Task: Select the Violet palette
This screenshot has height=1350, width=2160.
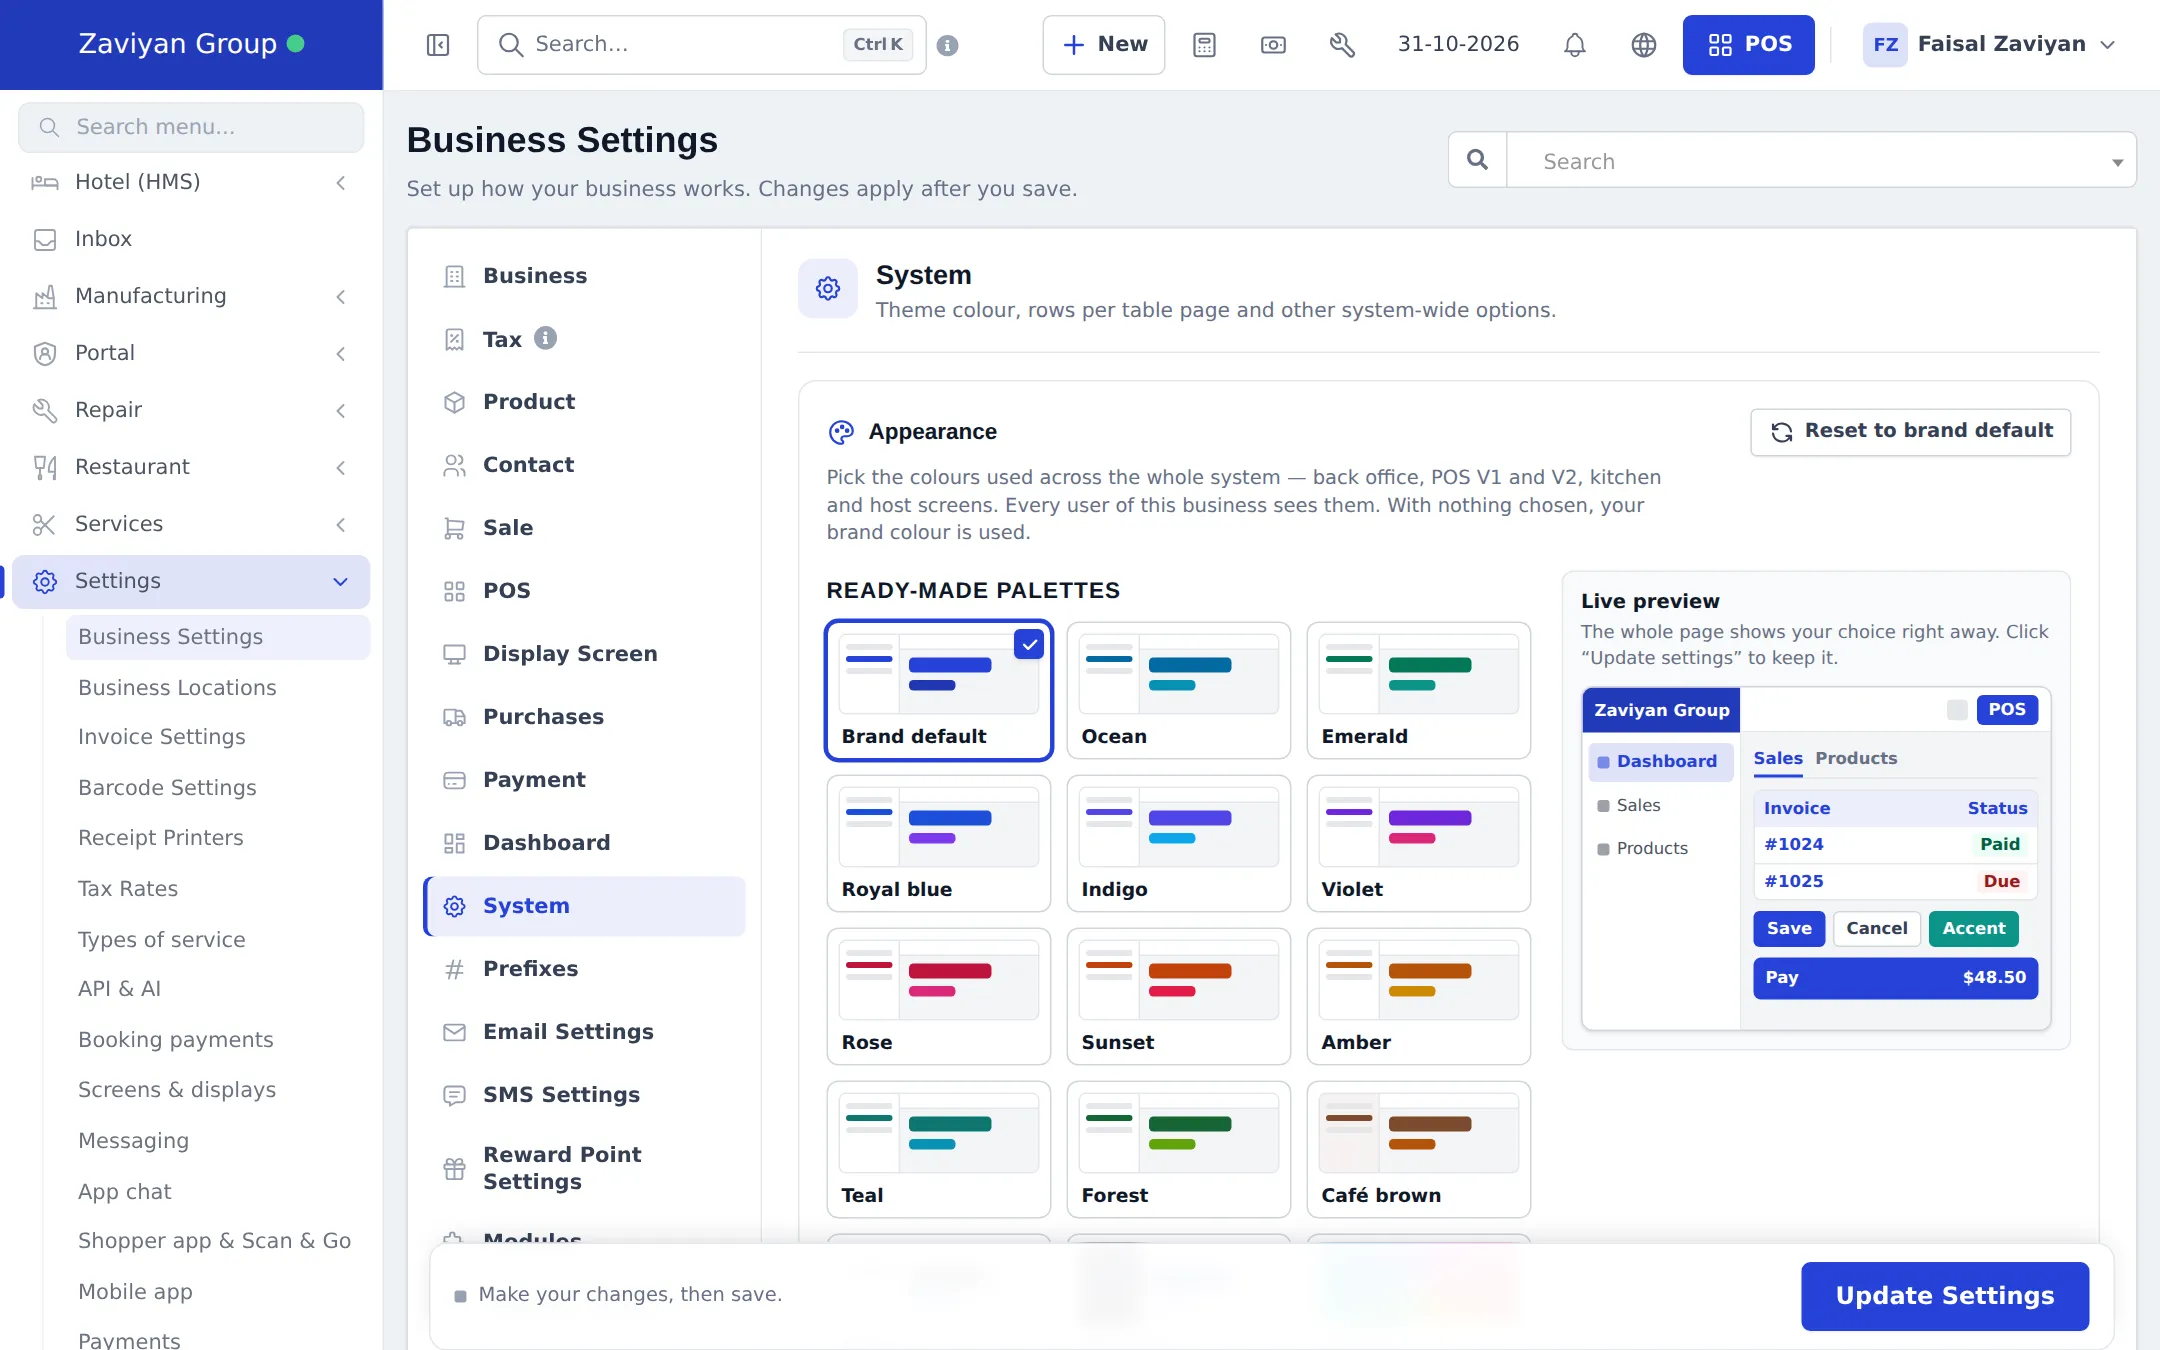Action: click(x=1418, y=843)
